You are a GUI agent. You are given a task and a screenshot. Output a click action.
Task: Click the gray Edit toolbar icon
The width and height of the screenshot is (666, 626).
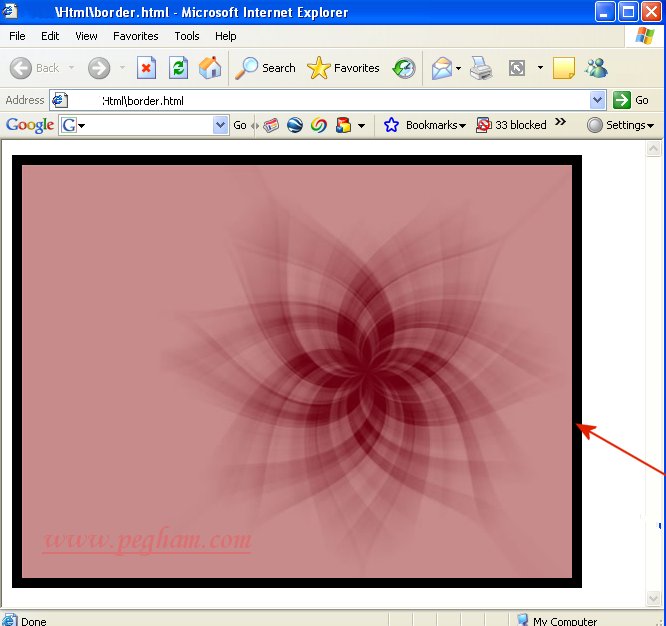(x=517, y=68)
